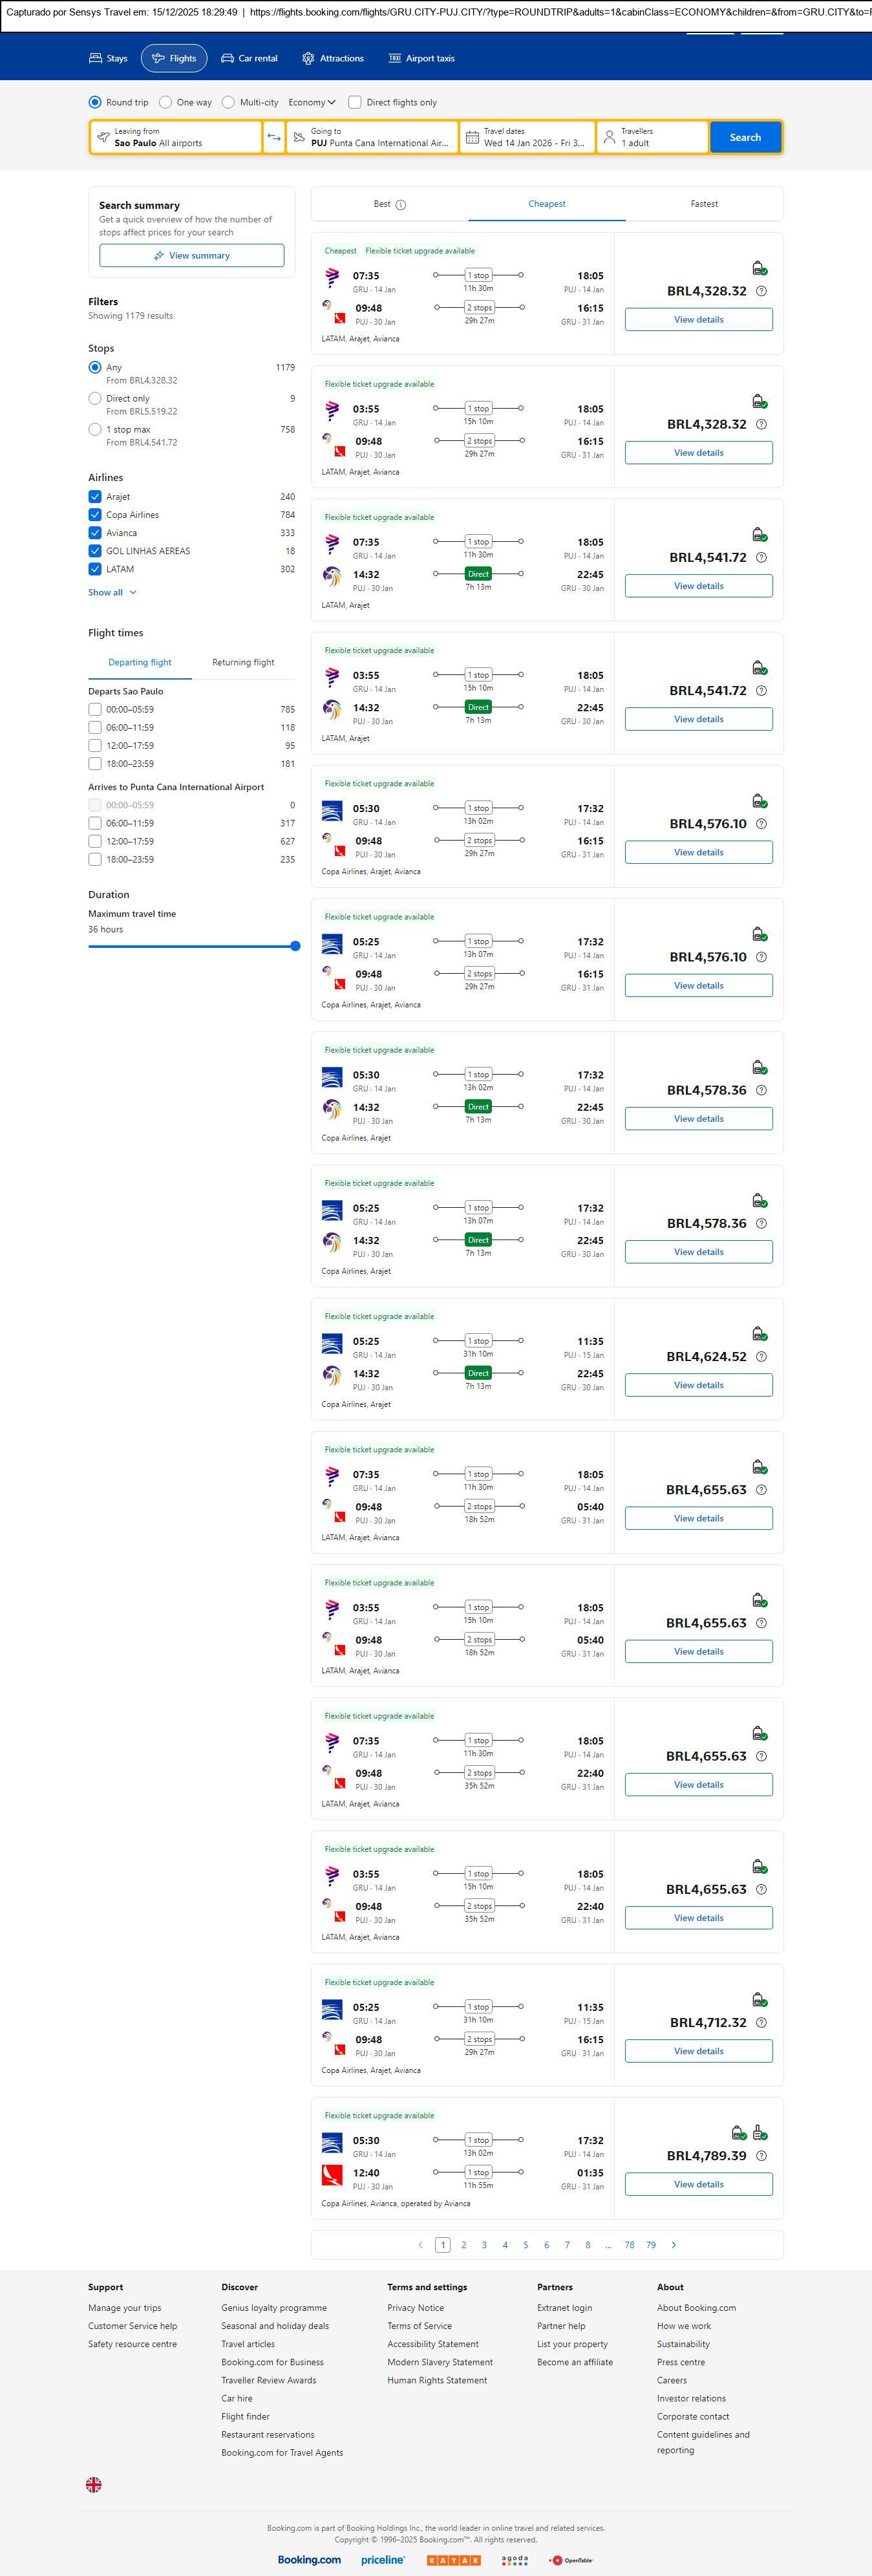Select the One way radio button

click(x=167, y=102)
